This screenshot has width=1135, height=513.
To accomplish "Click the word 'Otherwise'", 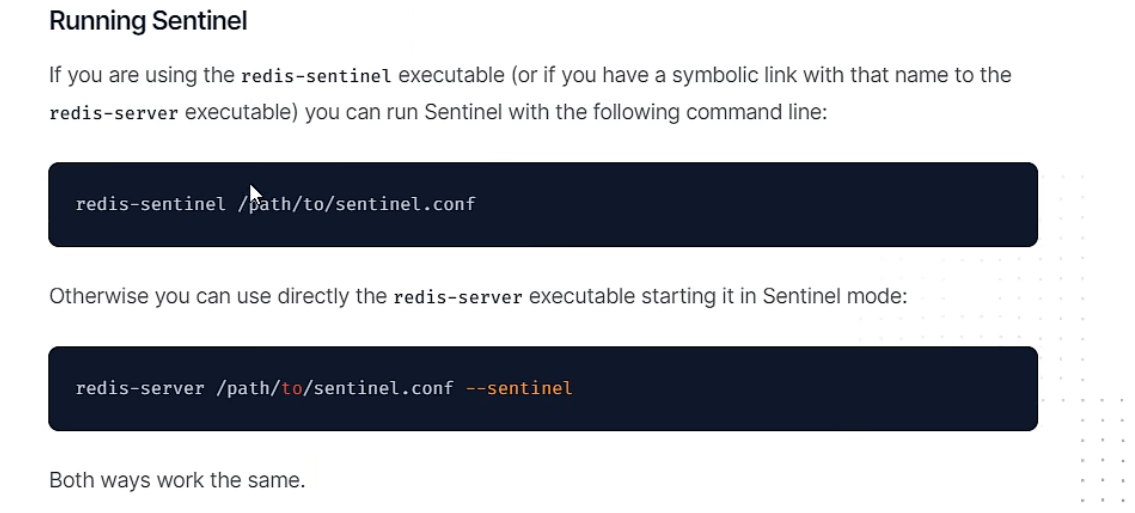I will pyautogui.click(x=98, y=297).
